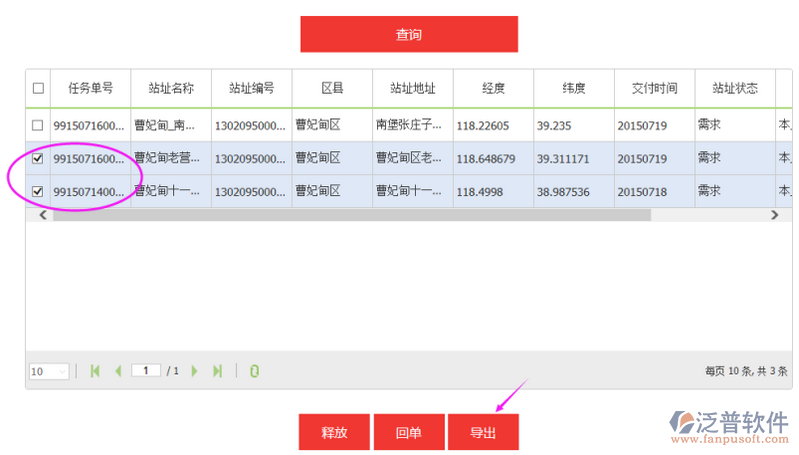This screenshot has height=455, width=799.
Task: Jump to the last page
Action: tap(217, 371)
